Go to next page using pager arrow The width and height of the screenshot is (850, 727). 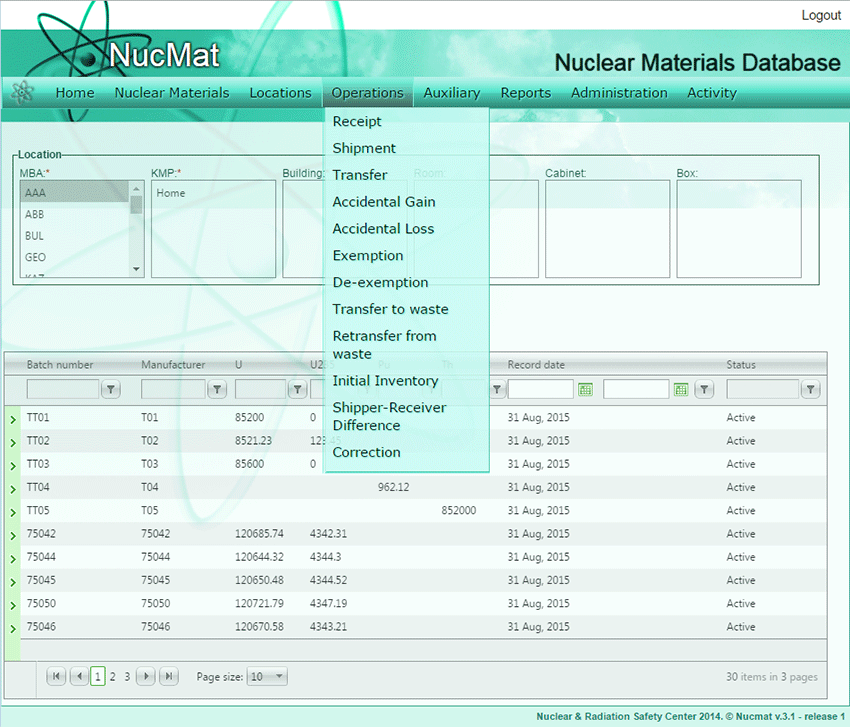[x=146, y=676]
